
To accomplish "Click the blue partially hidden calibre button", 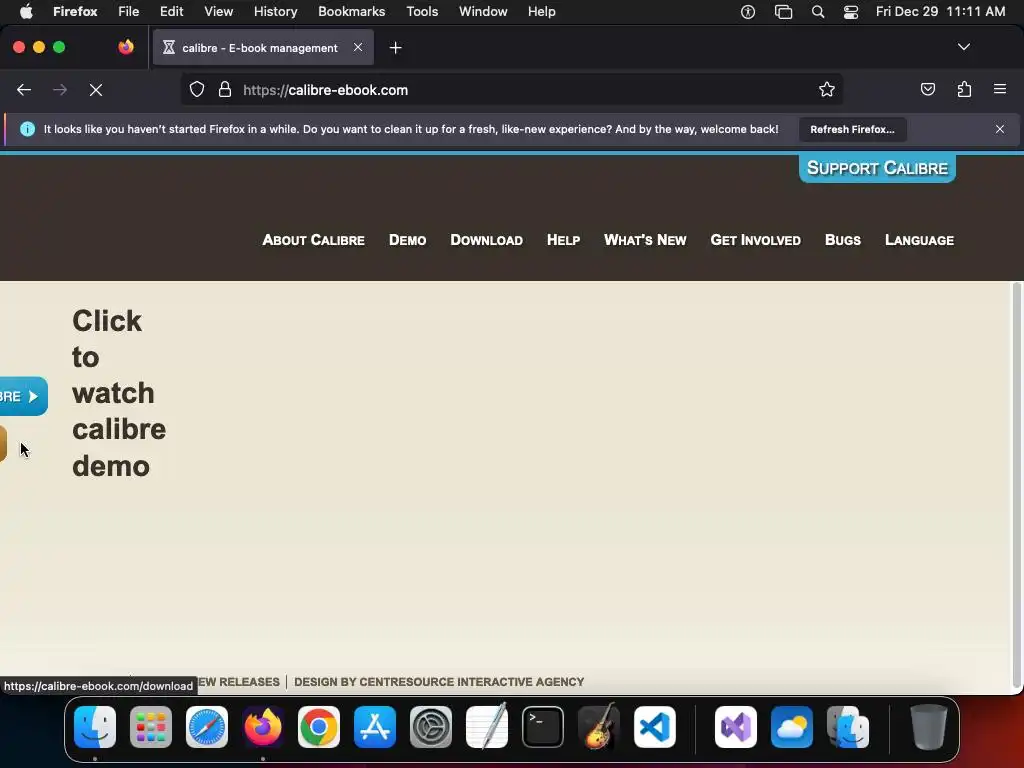I will 24,396.
